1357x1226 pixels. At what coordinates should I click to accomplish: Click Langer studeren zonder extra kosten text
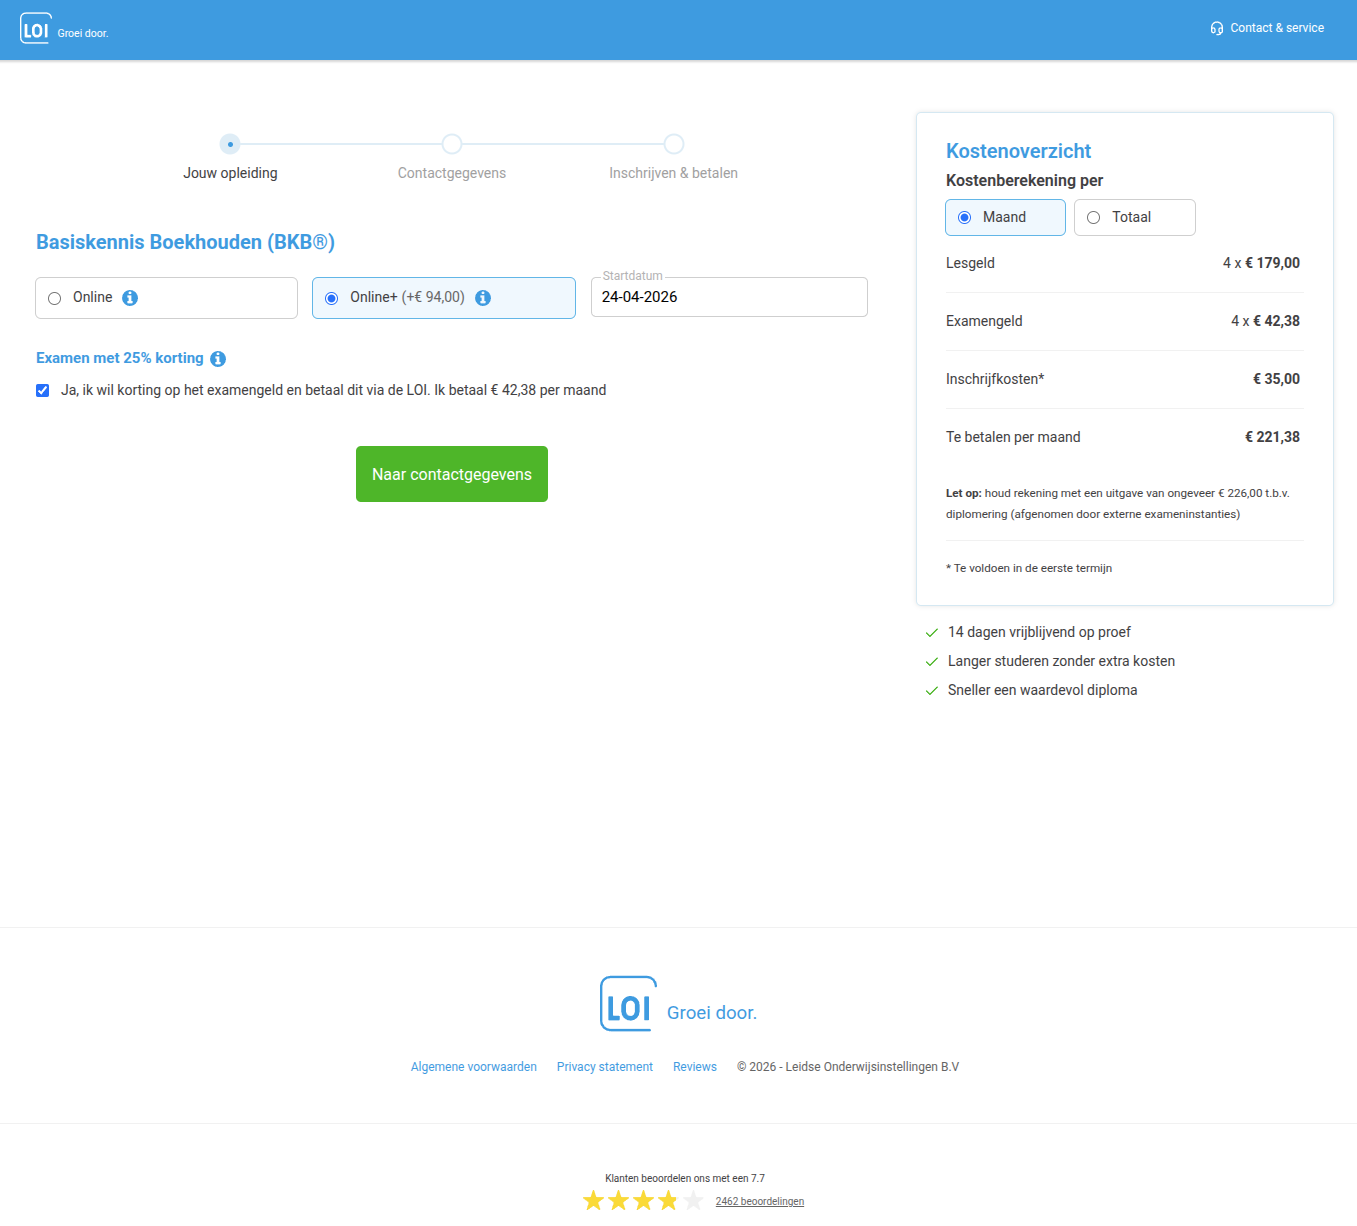pos(1061,661)
